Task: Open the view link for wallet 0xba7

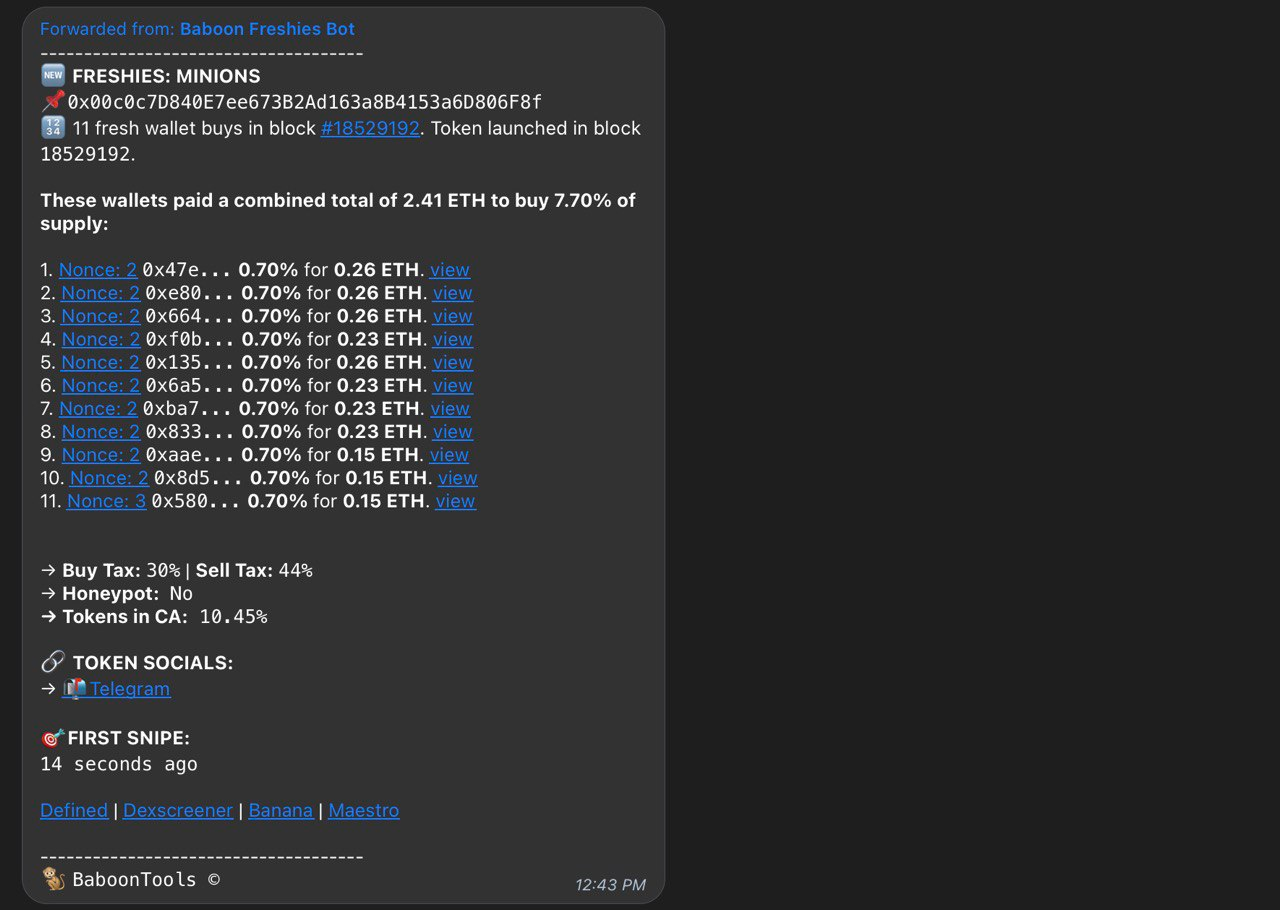Action: 450,408
